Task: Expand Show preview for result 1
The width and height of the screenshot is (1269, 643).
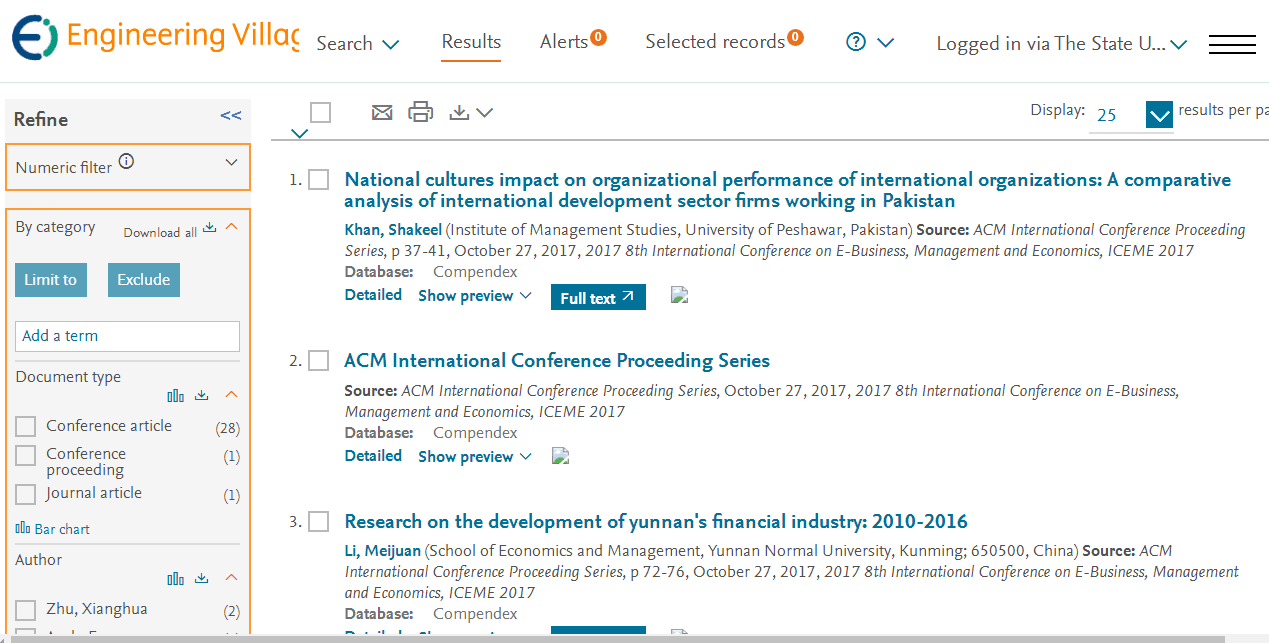Action: [475, 296]
